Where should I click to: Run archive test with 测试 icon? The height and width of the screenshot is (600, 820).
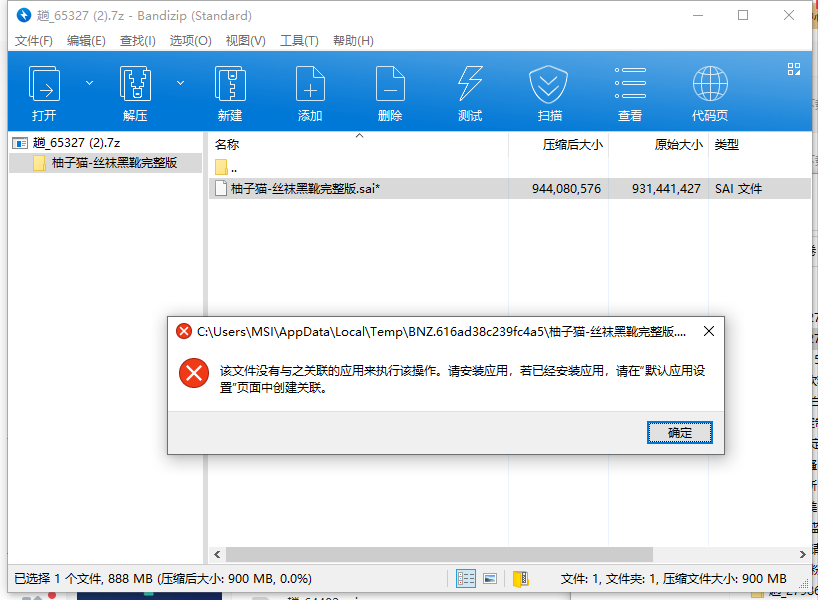coord(470,85)
